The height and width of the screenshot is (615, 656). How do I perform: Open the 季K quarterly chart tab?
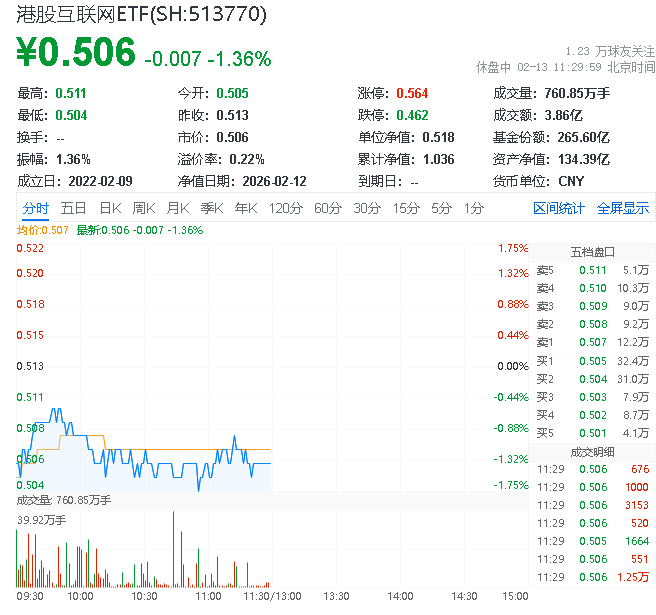click(211, 208)
